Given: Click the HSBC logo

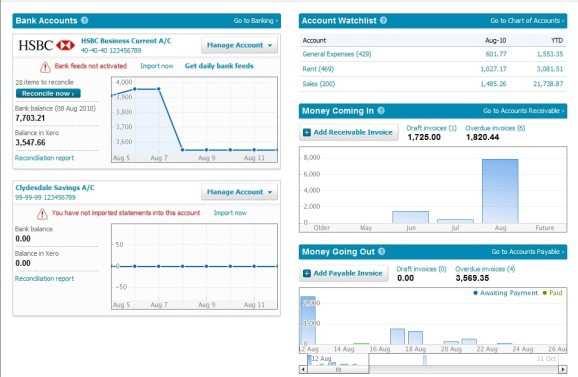Looking at the screenshot, I should coord(46,45).
